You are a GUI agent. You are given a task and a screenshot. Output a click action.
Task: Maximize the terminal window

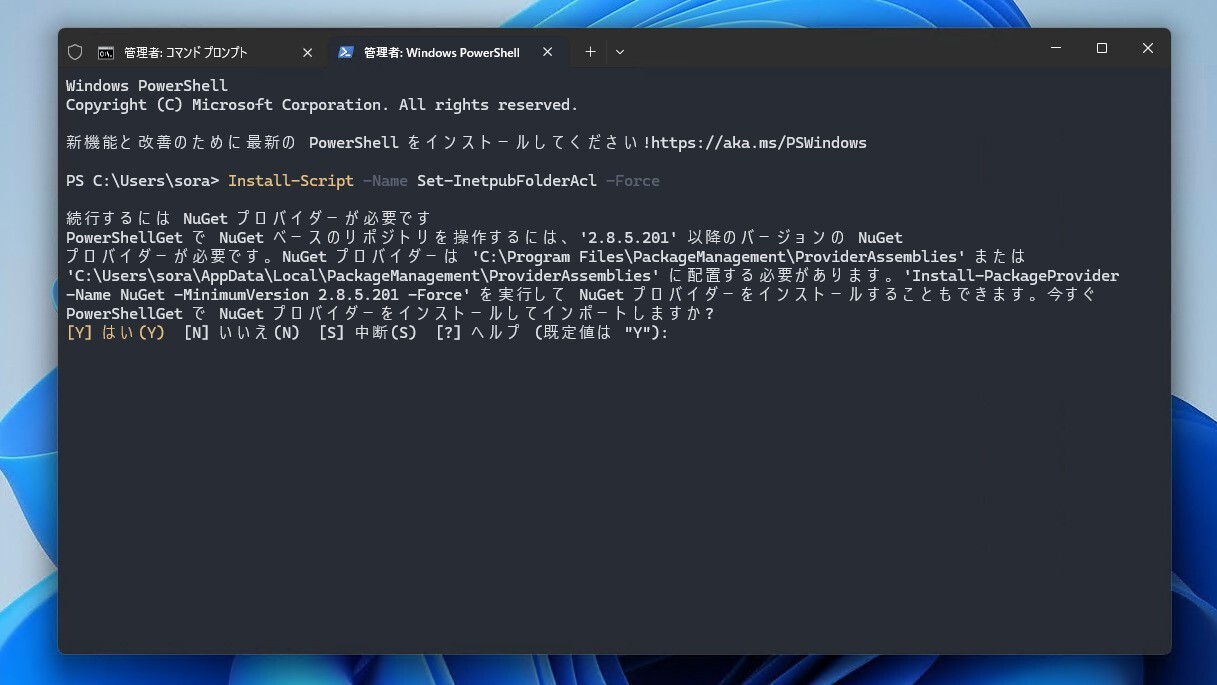1102,48
